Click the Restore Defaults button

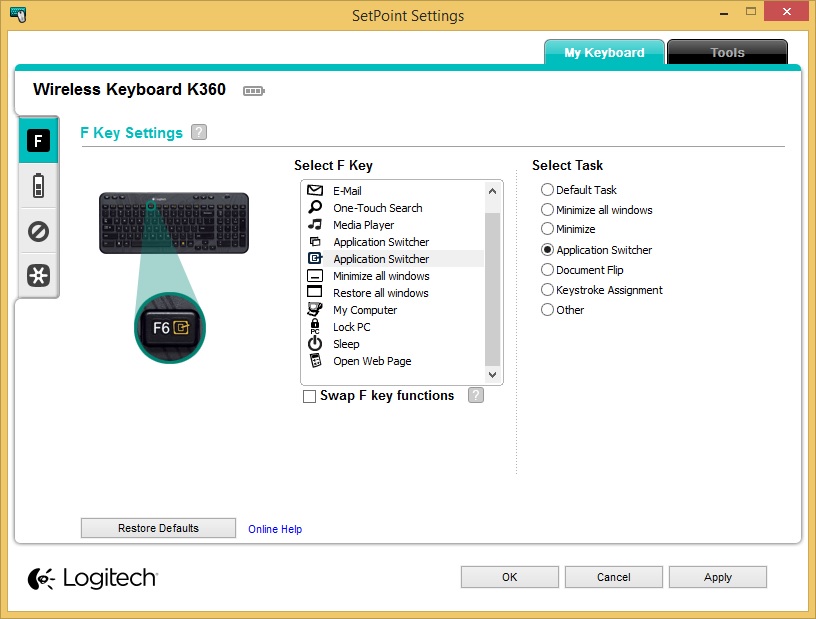pyautogui.click(x=158, y=528)
